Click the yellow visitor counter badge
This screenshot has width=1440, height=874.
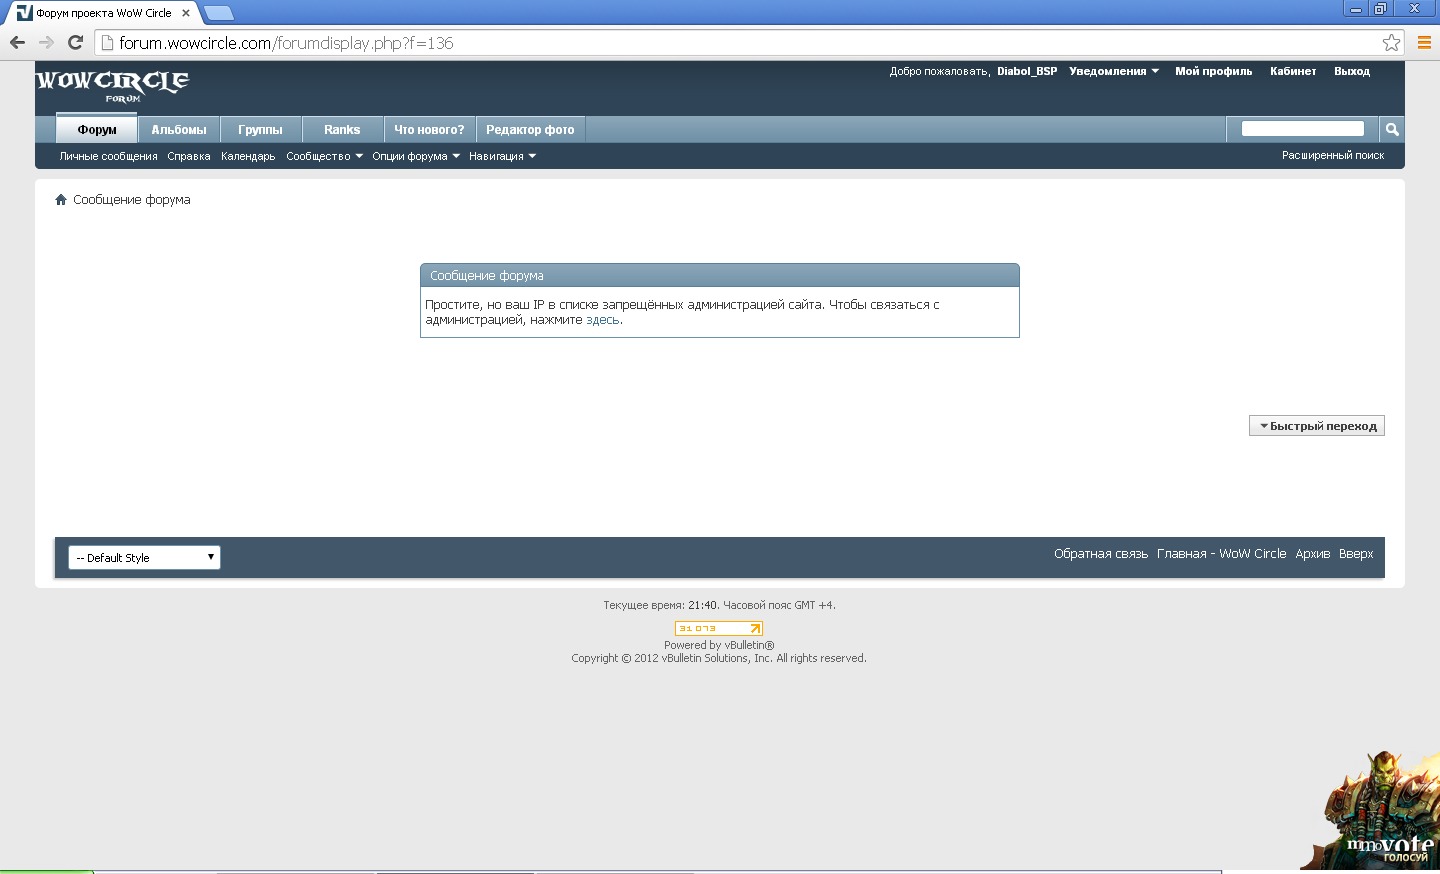pos(719,628)
